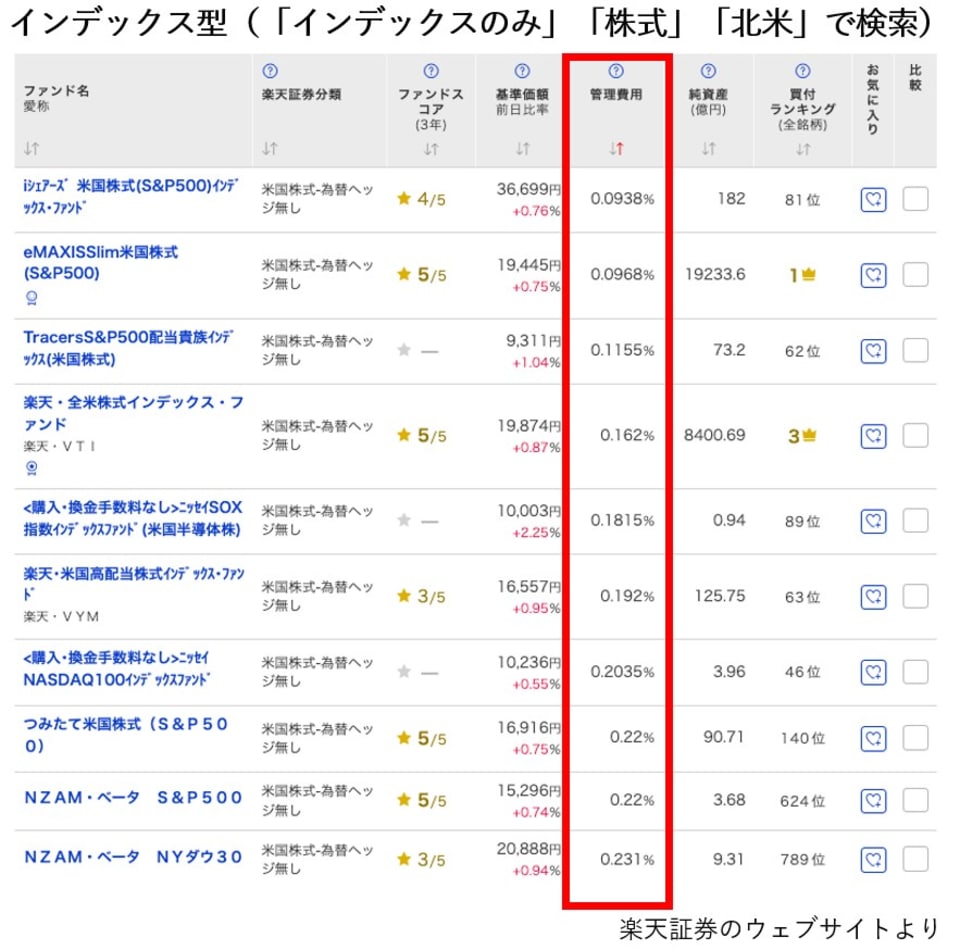Viewport: 960px width, 950px height.
Task: Favorite つみたて米国株式 (S&P500)
Action: [x=873, y=738]
